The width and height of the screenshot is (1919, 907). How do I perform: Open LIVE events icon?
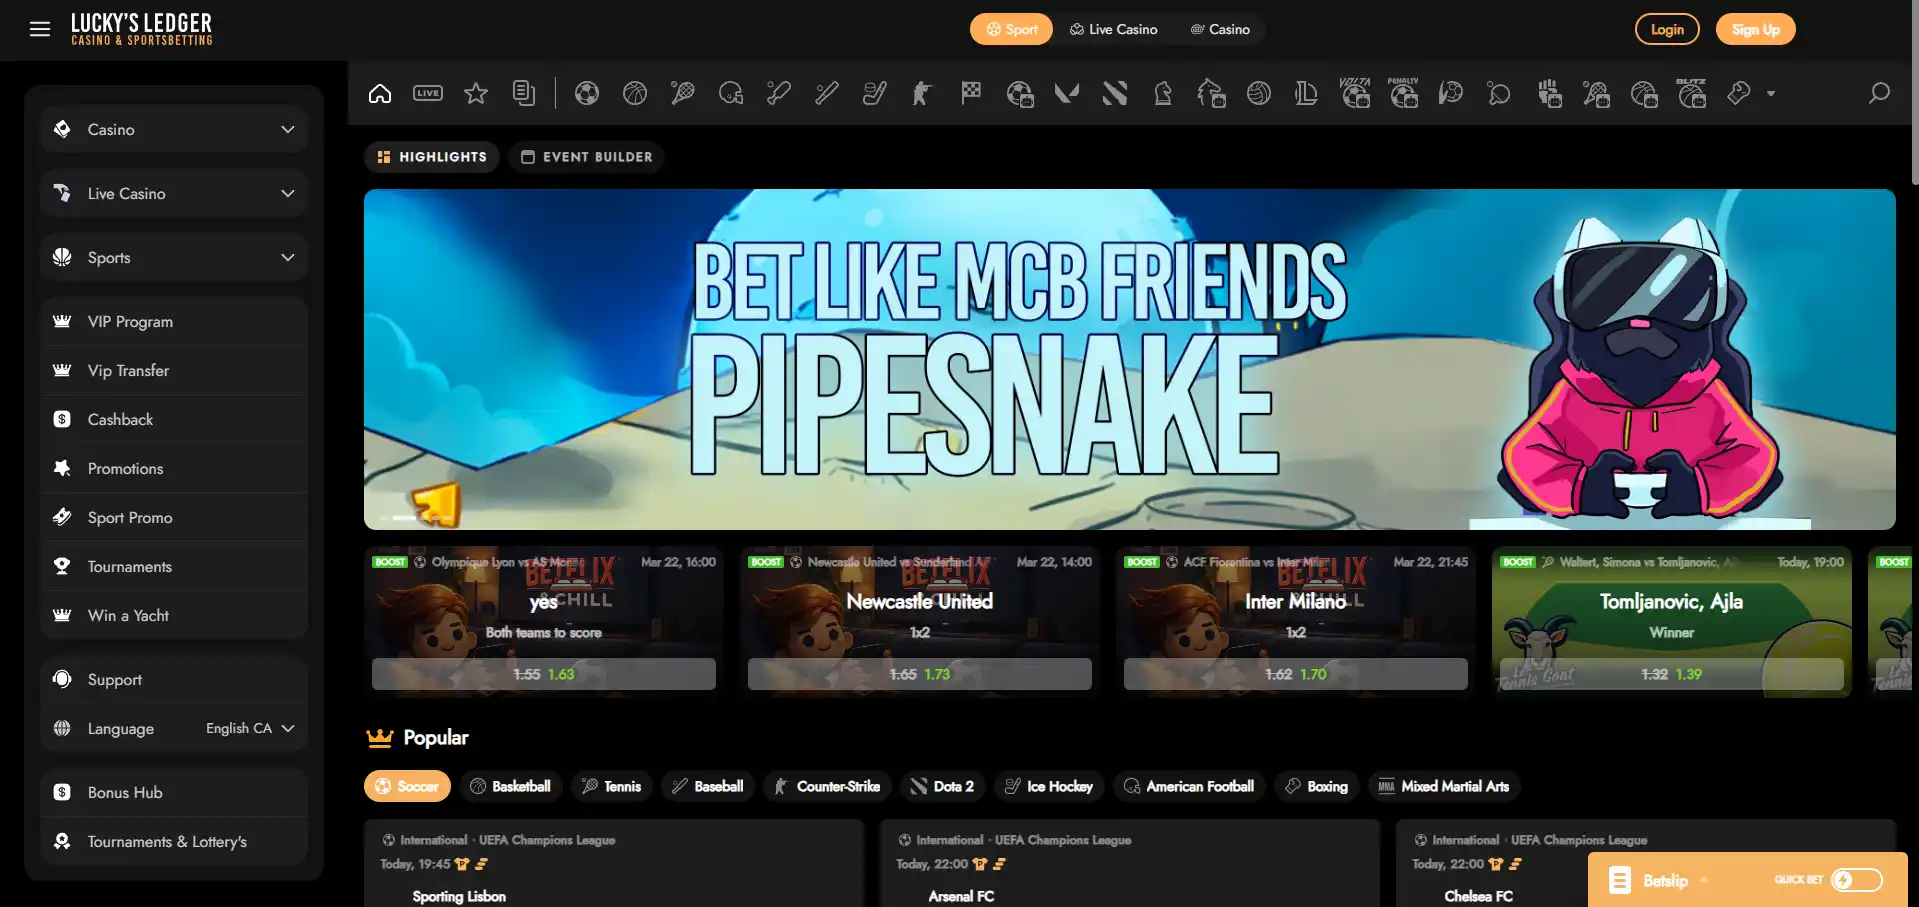coord(428,93)
